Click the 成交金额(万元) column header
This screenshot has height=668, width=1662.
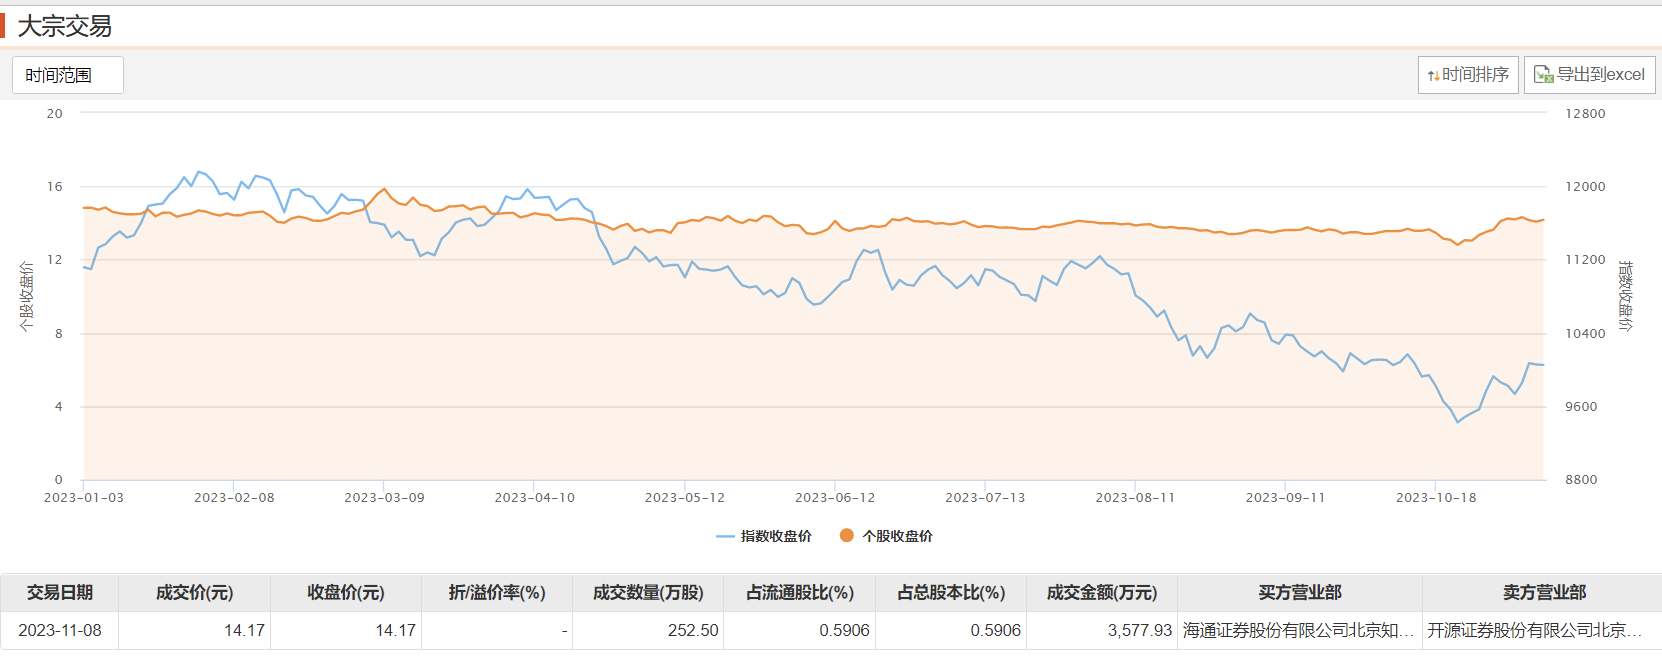(x=1101, y=592)
